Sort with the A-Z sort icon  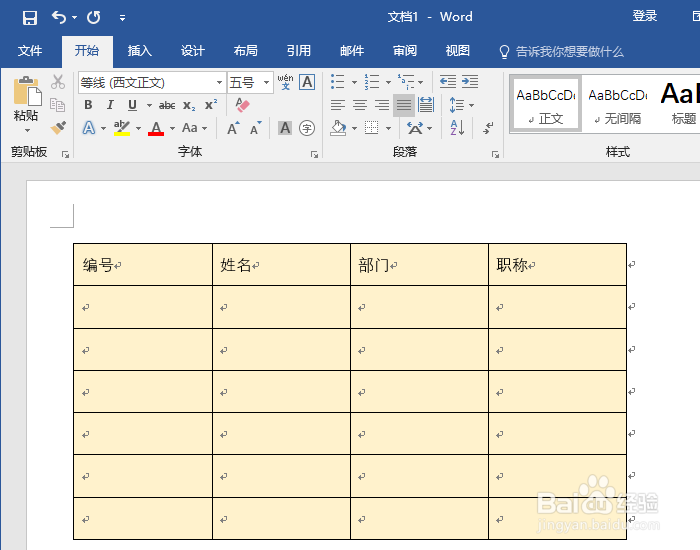(x=458, y=129)
